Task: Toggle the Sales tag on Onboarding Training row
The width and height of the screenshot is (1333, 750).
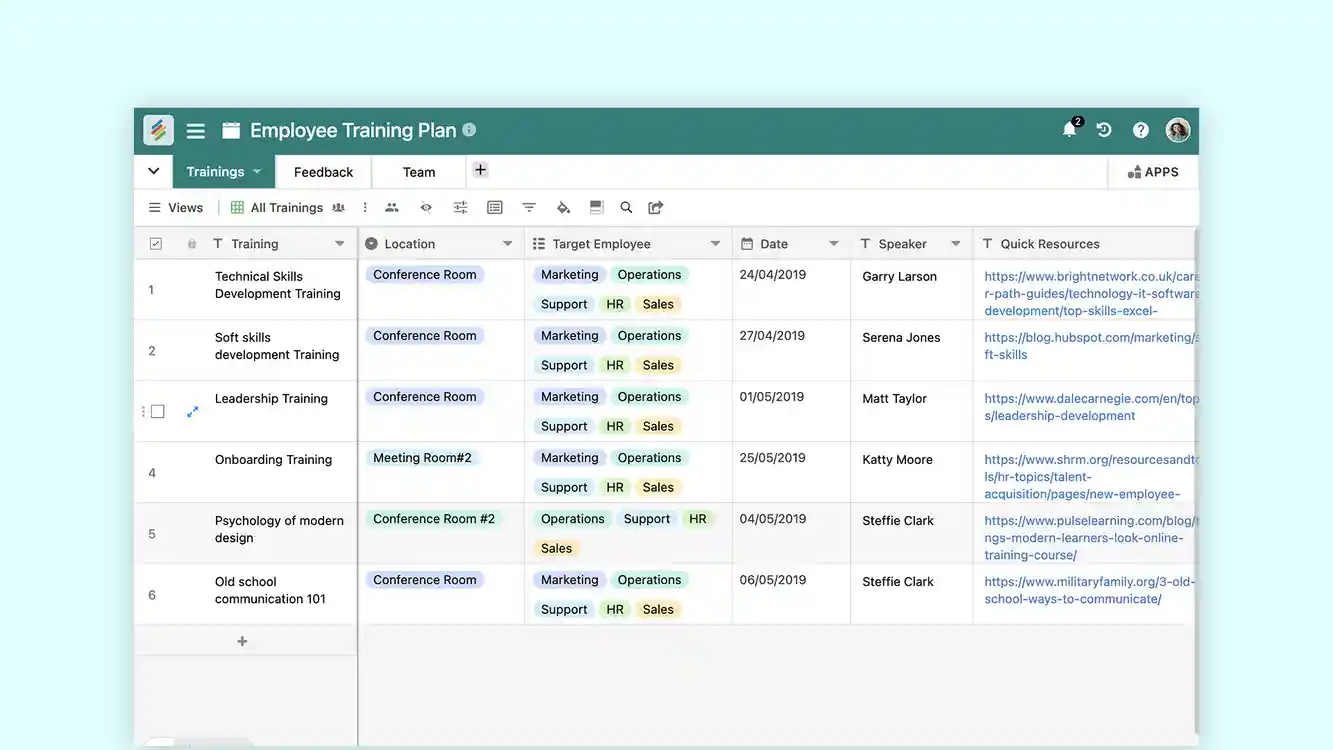Action: click(658, 487)
